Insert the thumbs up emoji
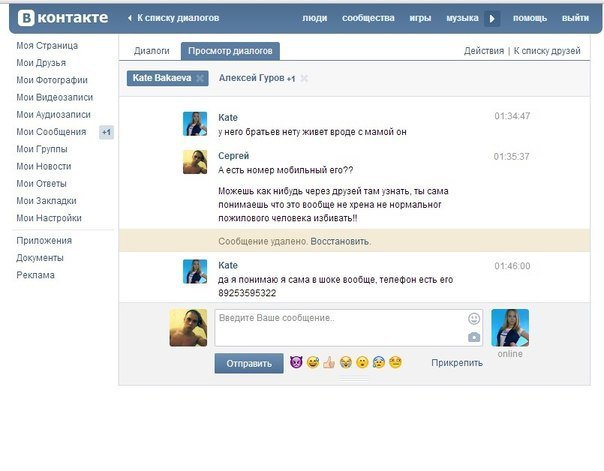The height and width of the screenshot is (471, 604). (329, 362)
